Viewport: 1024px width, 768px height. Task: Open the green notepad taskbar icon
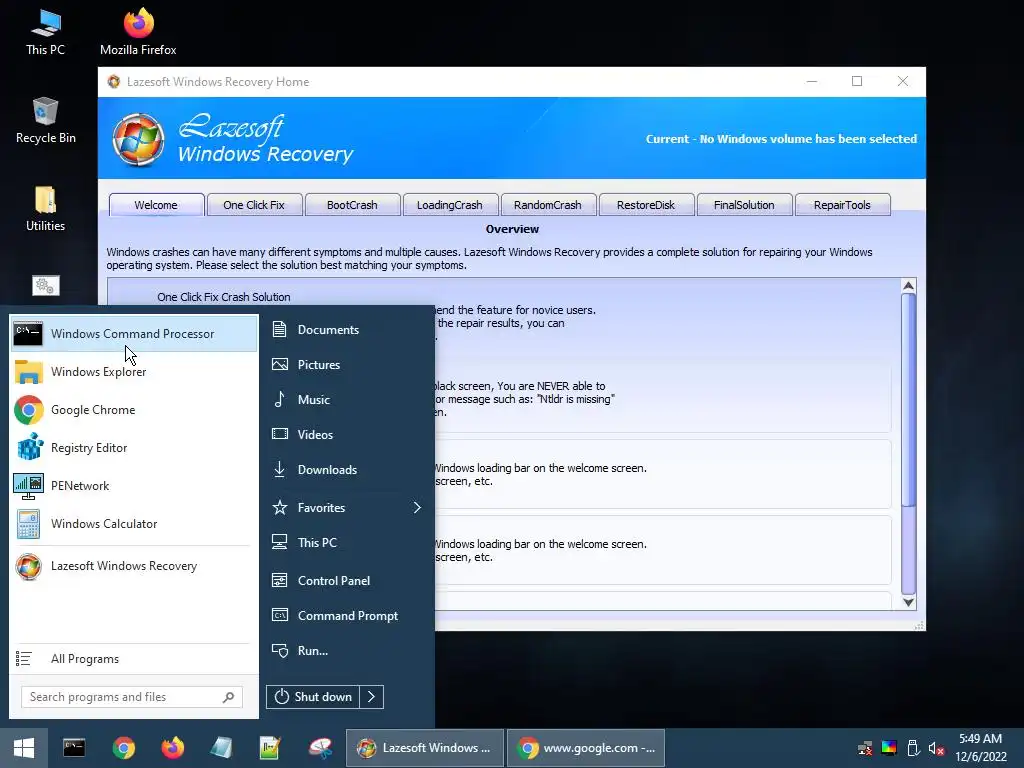click(x=270, y=748)
